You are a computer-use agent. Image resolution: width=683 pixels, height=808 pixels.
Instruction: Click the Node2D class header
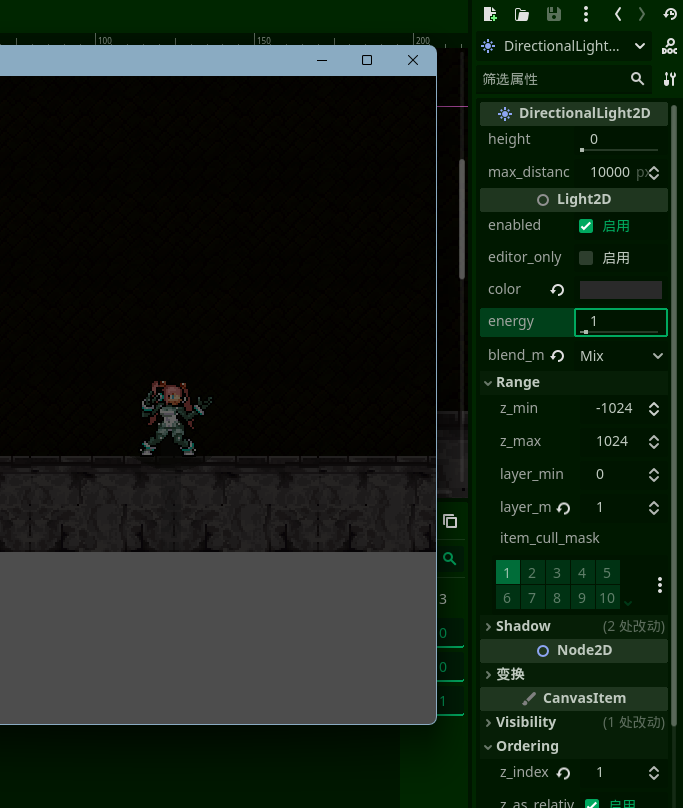click(x=574, y=650)
